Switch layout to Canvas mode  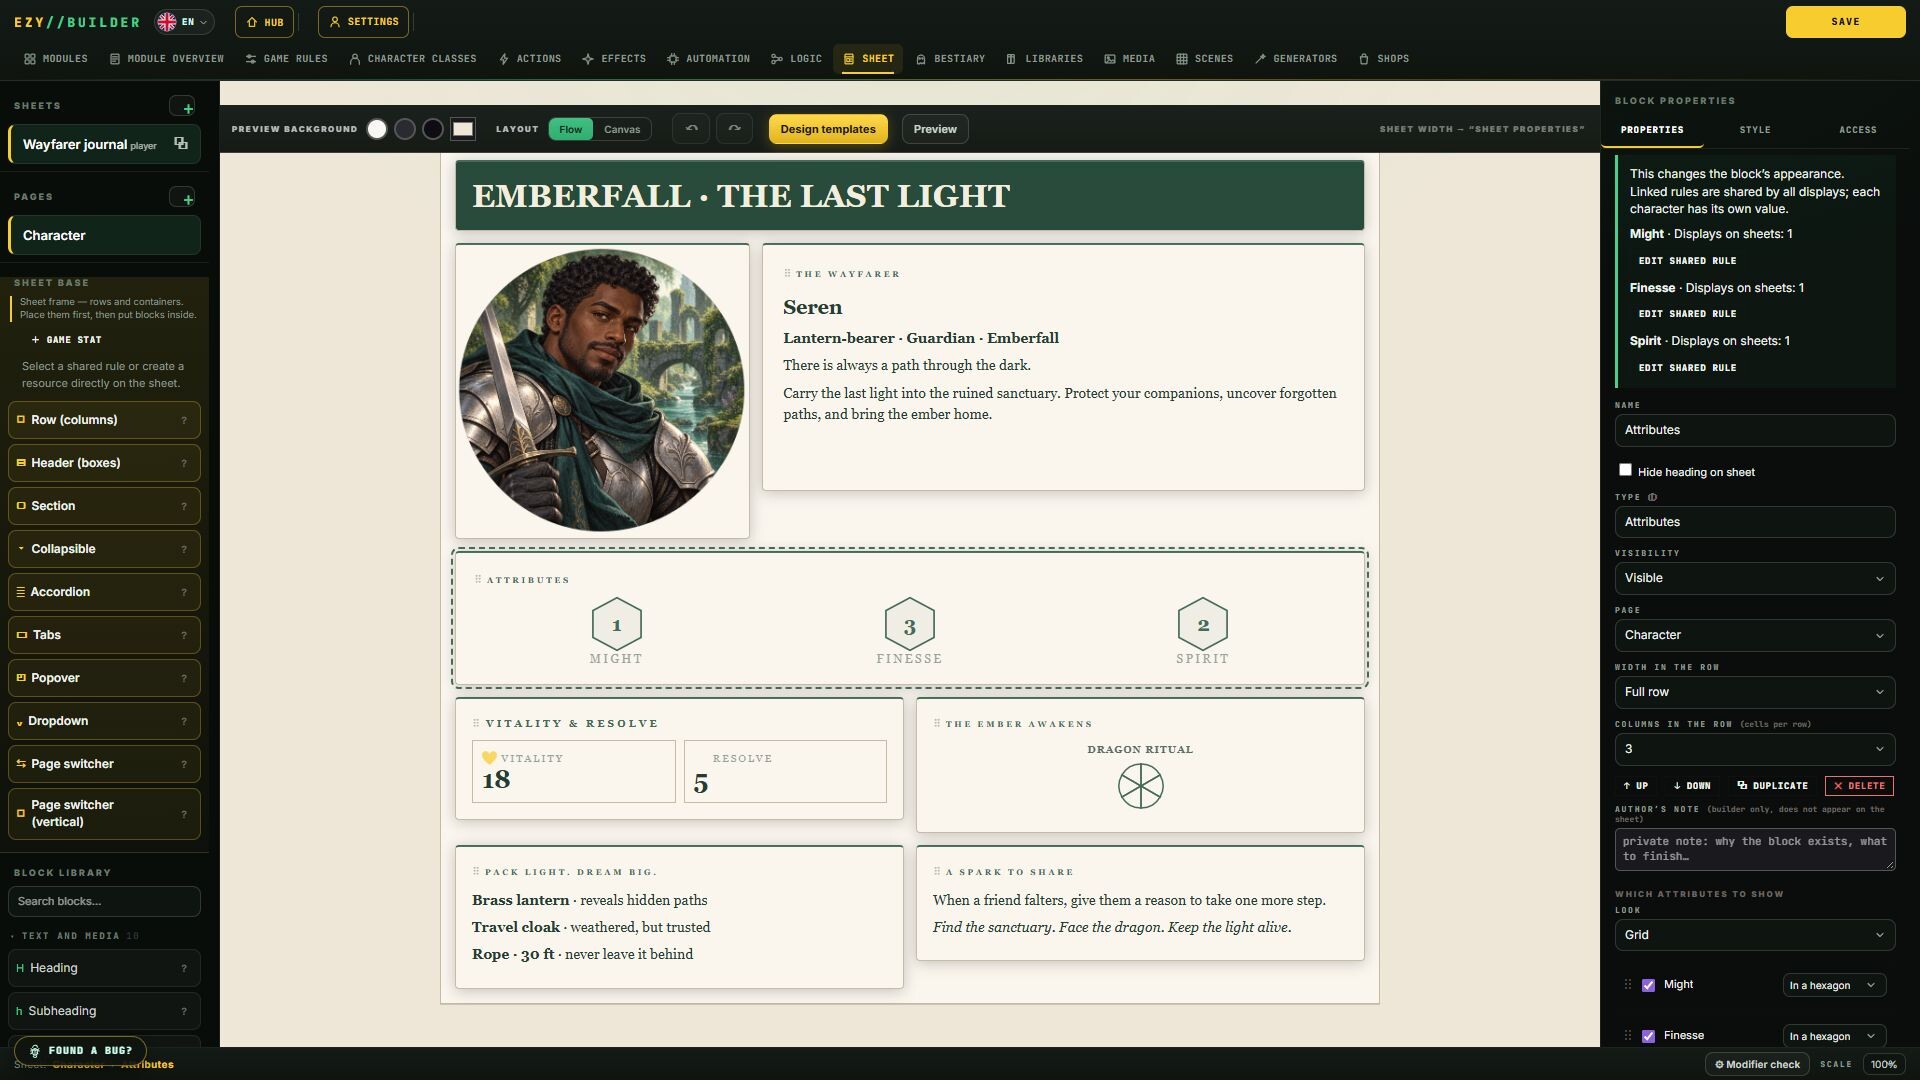[x=622, y=130]
